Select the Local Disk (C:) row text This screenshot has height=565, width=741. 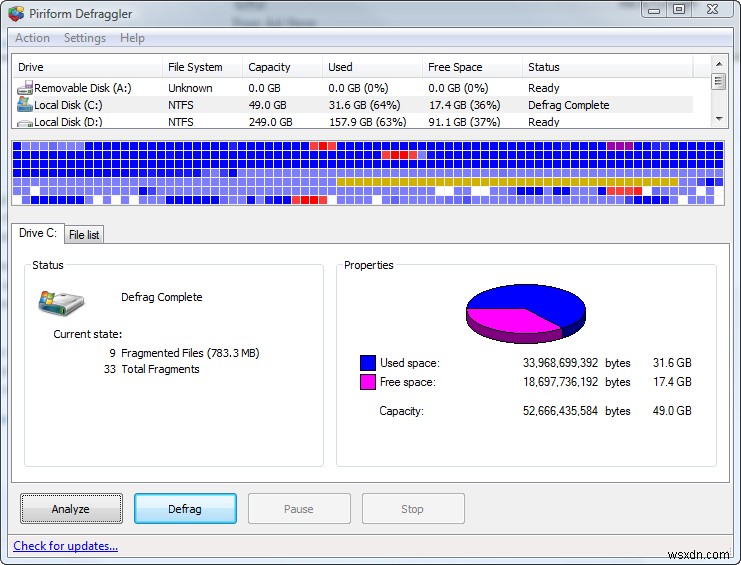68,105
